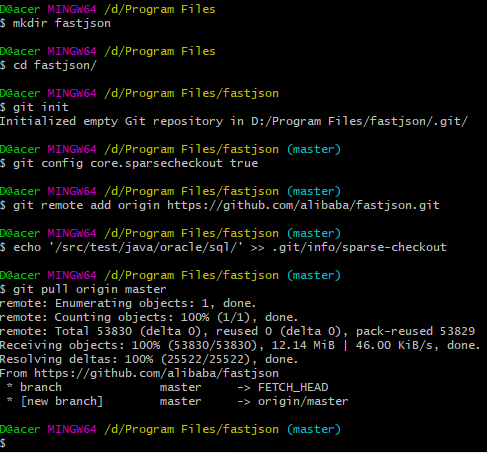Screen dimensions: 487x453
Task: Click 'From https://github.com/alibaba/fastjson' line
Action: click(x=139, y=373)
